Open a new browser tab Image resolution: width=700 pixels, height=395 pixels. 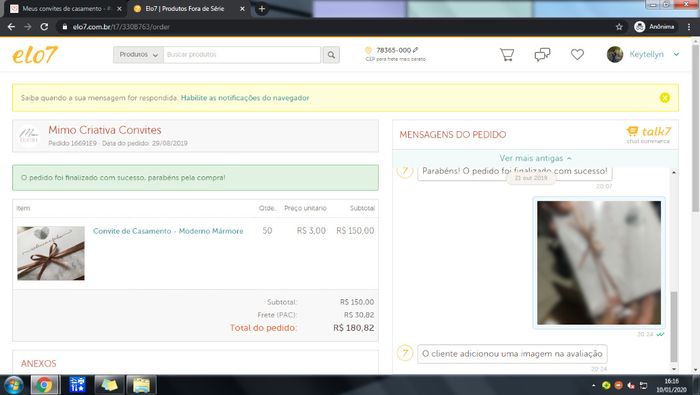(x=262, y=8)
